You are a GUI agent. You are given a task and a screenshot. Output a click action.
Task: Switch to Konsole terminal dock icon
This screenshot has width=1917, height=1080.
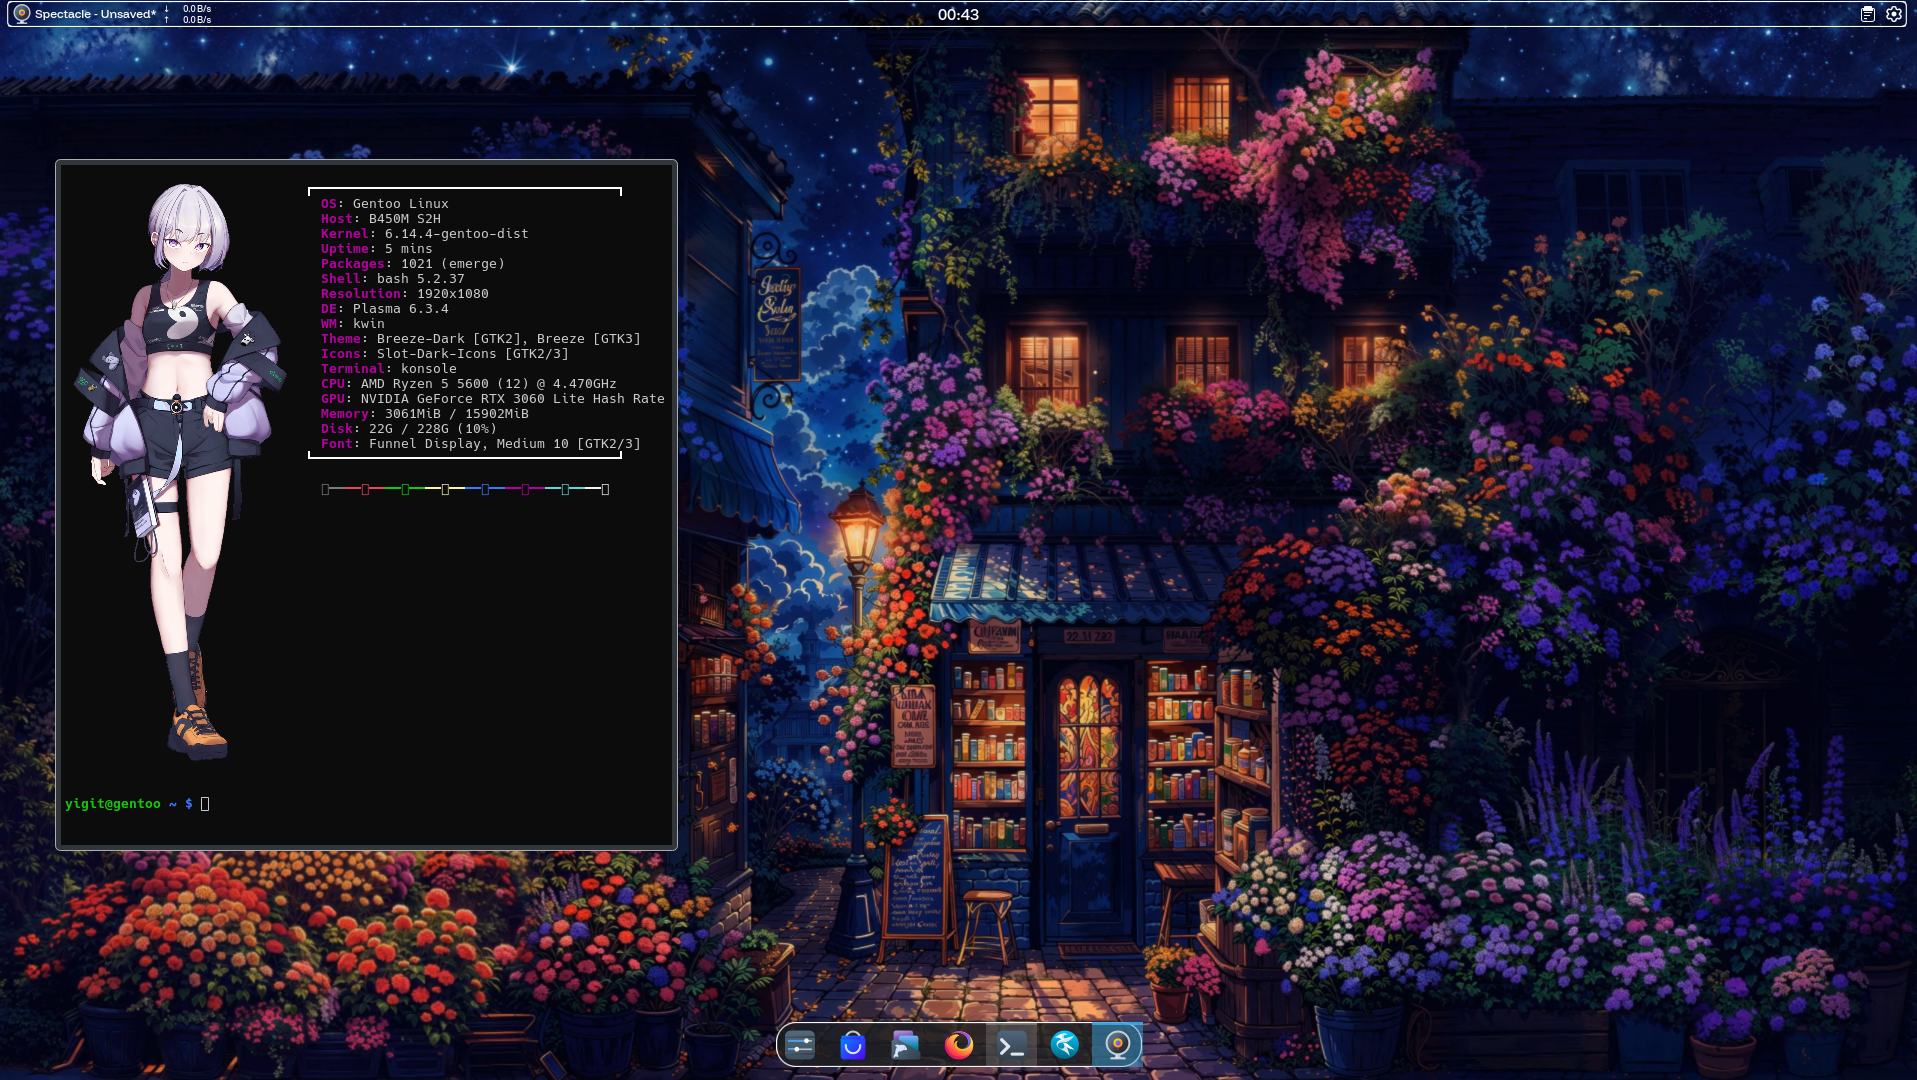pyautogui.click(x=1012, y=1046)
